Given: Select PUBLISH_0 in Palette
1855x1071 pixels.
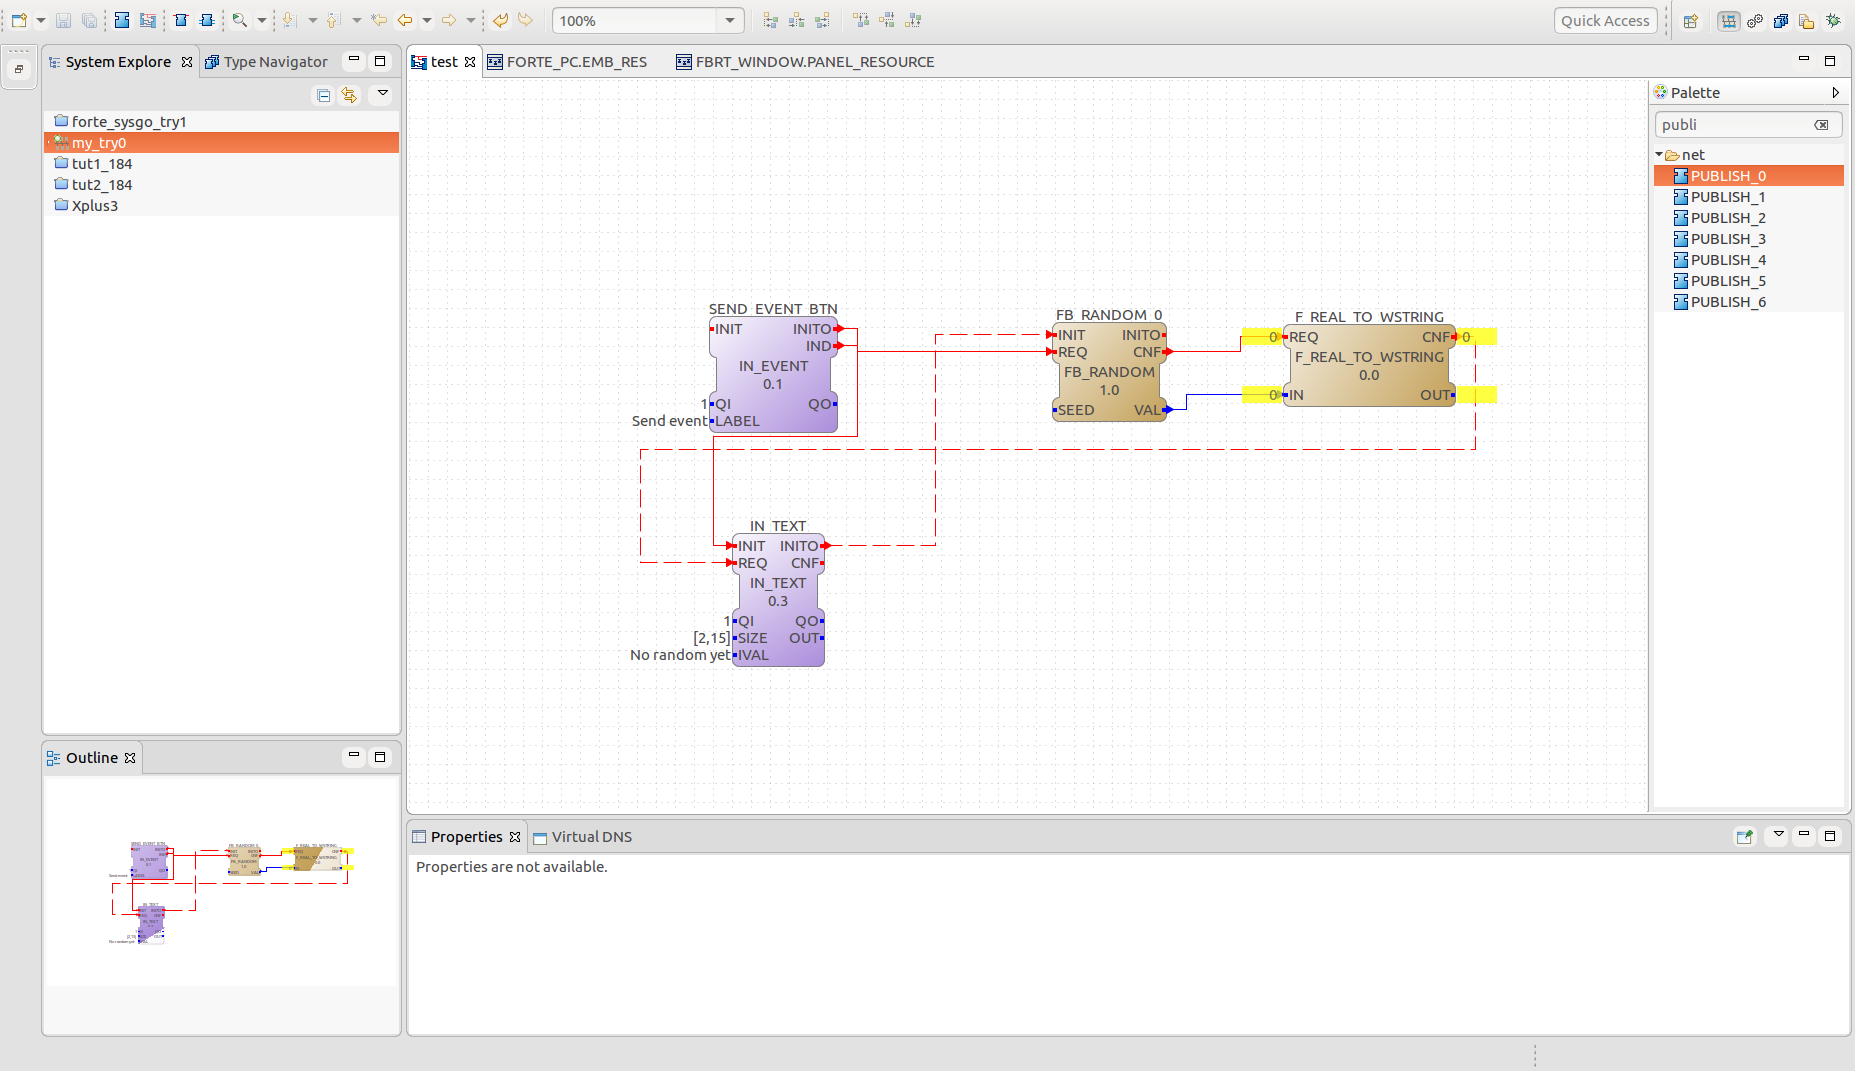Looking at the screenshot, I should (x=1748, y=175).
